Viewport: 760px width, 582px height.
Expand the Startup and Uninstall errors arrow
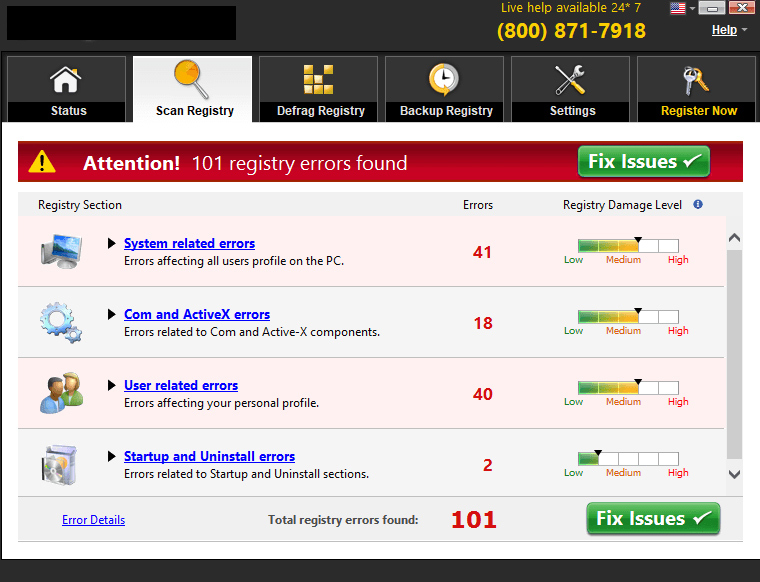pyautogui.click(x=112, y=457)
